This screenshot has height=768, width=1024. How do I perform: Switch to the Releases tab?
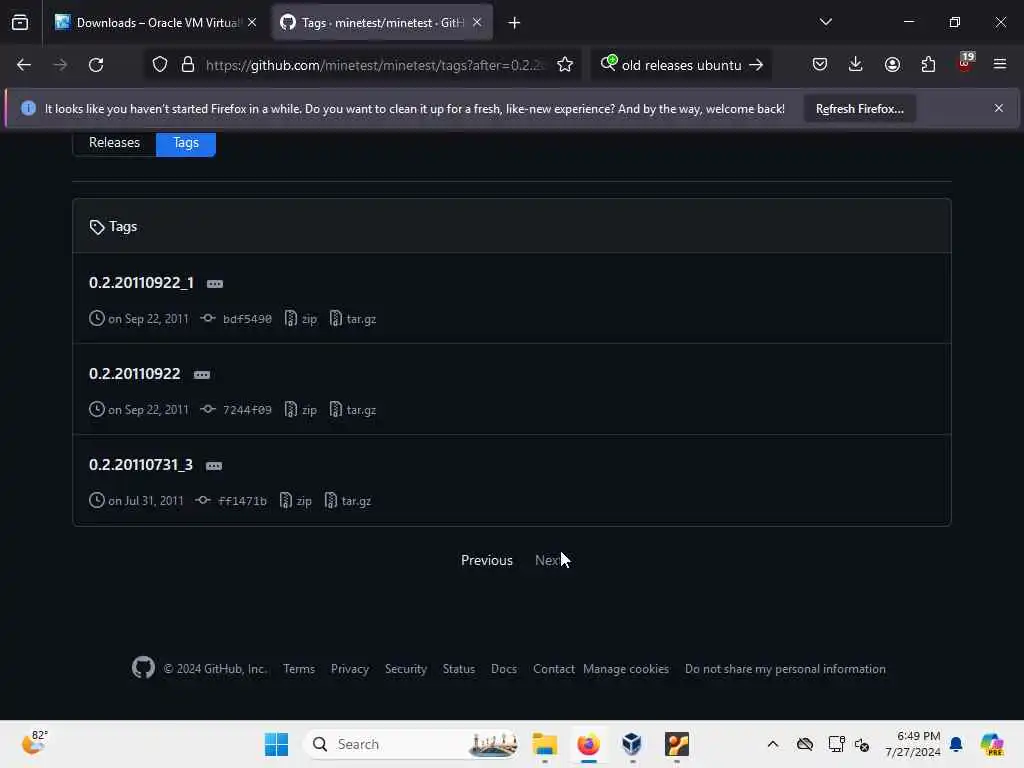point(114,142)
